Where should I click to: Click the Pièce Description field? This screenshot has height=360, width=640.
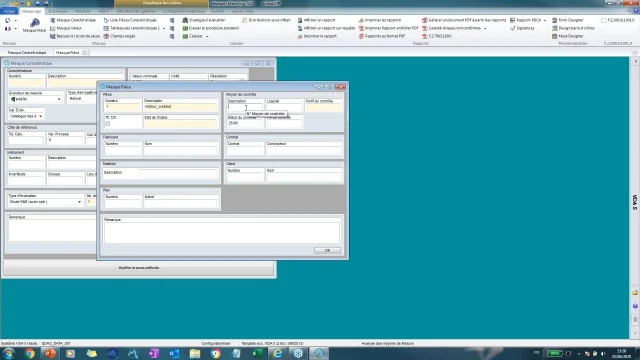(180, 107)
